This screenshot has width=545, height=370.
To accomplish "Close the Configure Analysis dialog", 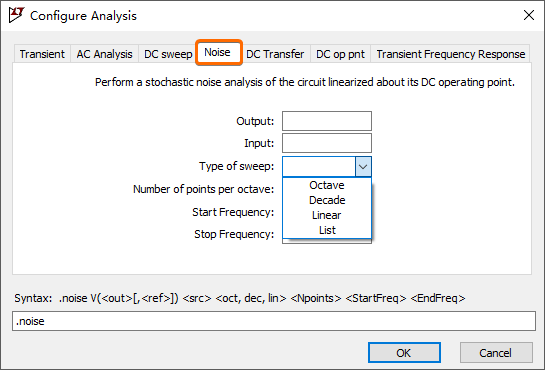I will (x=529, y=15).
